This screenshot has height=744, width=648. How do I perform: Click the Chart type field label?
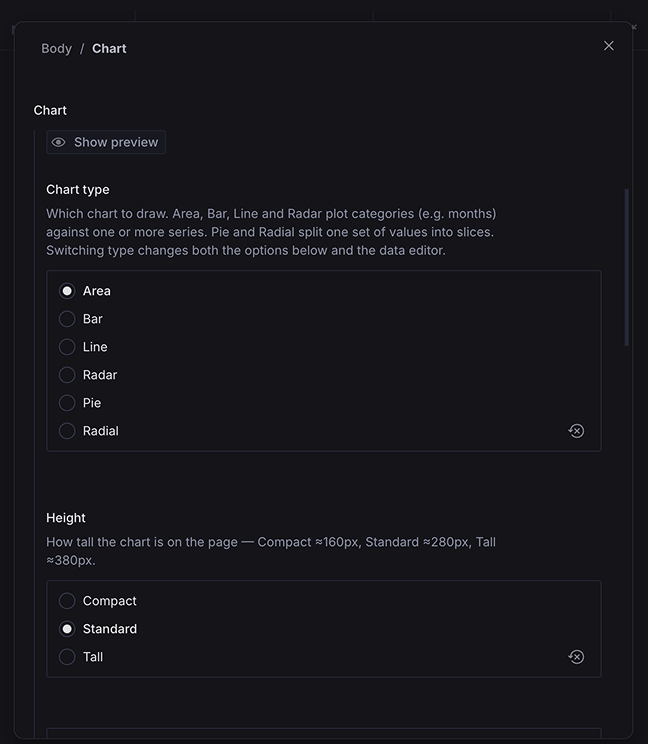pyautogui.click(x=78, y=189)
